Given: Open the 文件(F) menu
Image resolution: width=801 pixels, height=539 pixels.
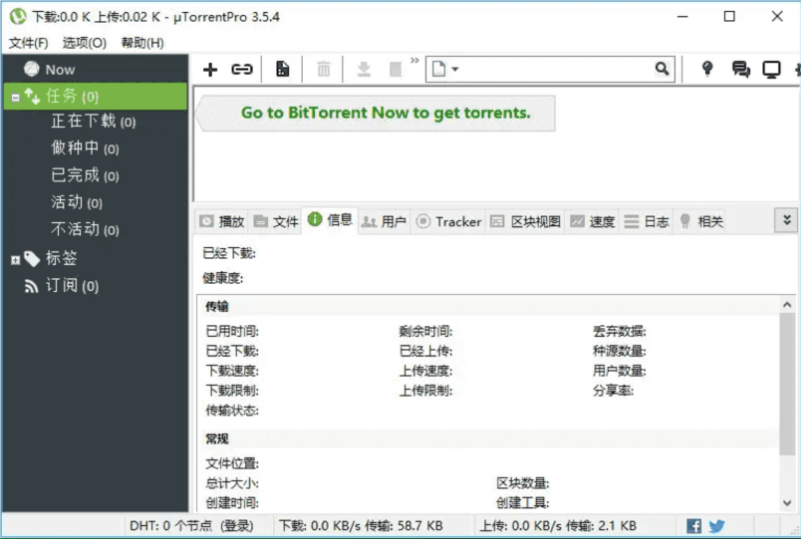Looking at the screenshot, I should 29,43.
